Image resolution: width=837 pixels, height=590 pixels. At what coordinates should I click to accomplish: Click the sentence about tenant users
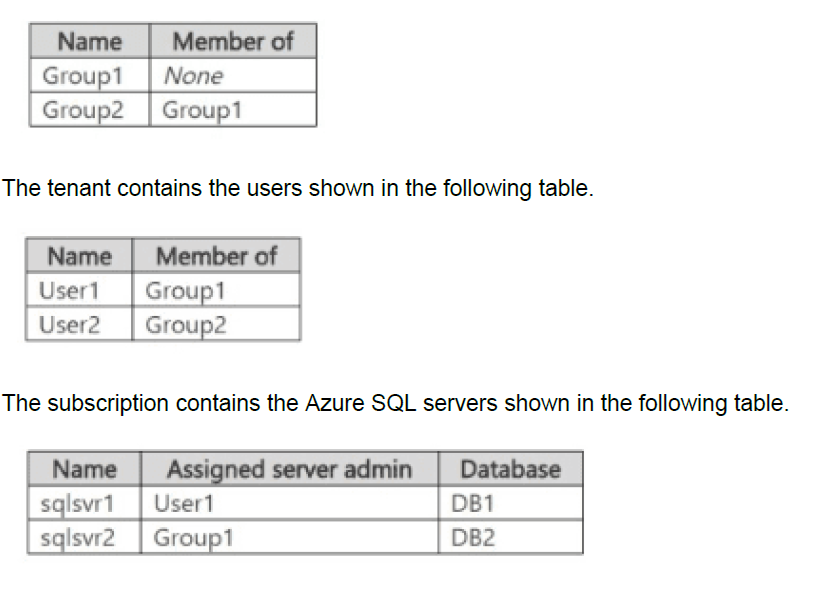point(298,188)
